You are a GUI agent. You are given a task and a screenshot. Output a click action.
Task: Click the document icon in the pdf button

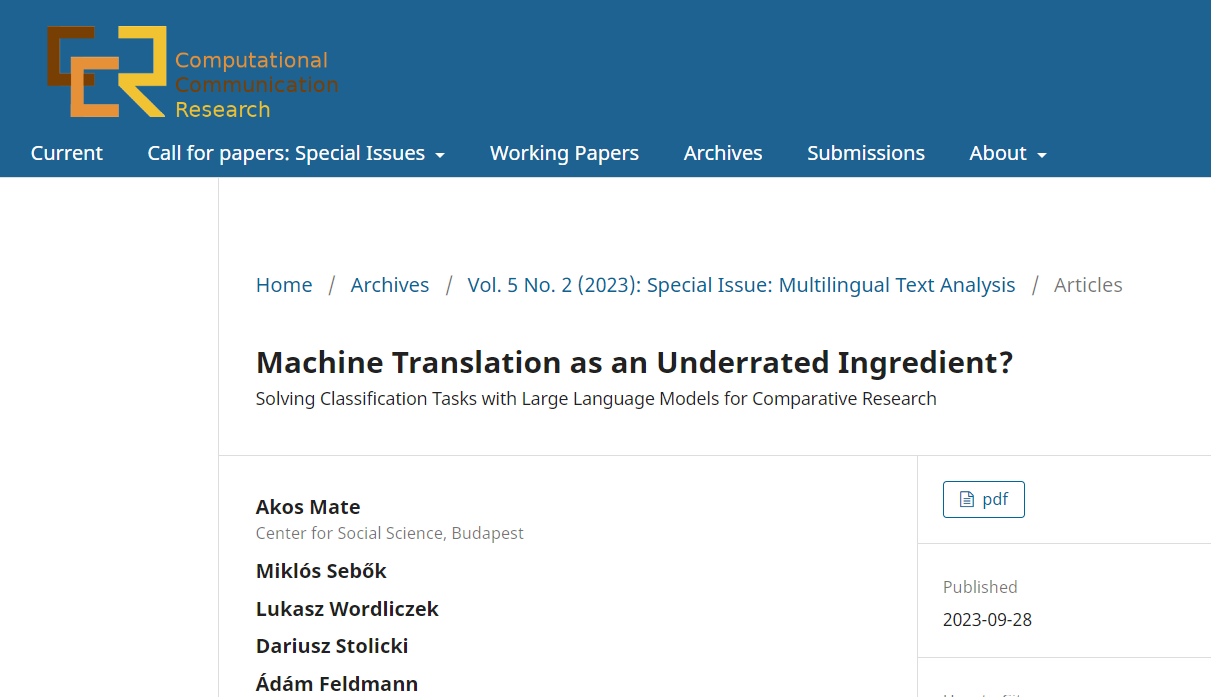point(966,500)
